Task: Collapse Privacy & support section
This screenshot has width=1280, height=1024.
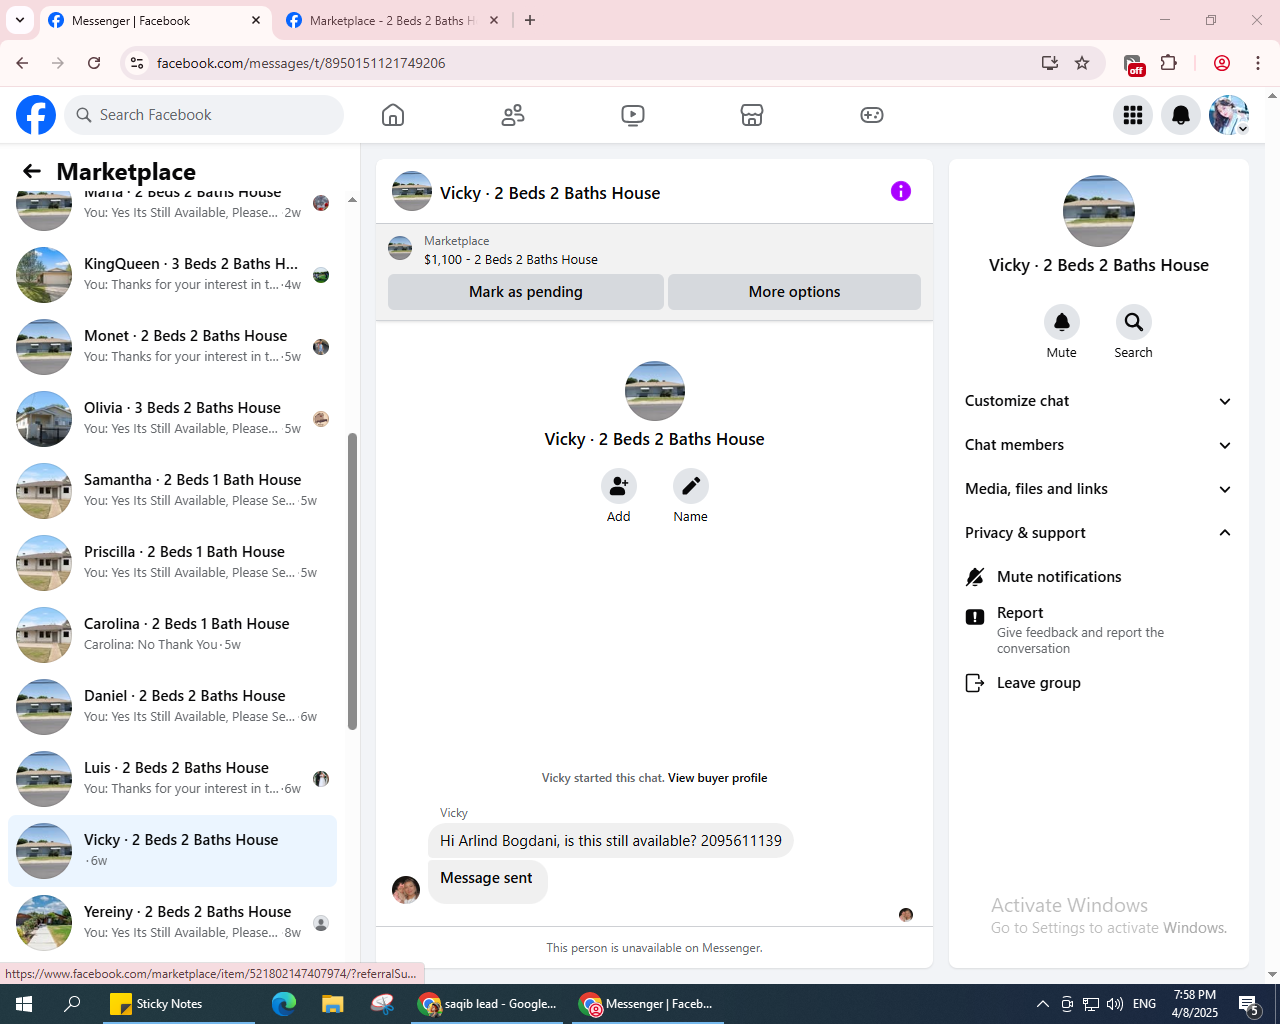Action: 1098,533
